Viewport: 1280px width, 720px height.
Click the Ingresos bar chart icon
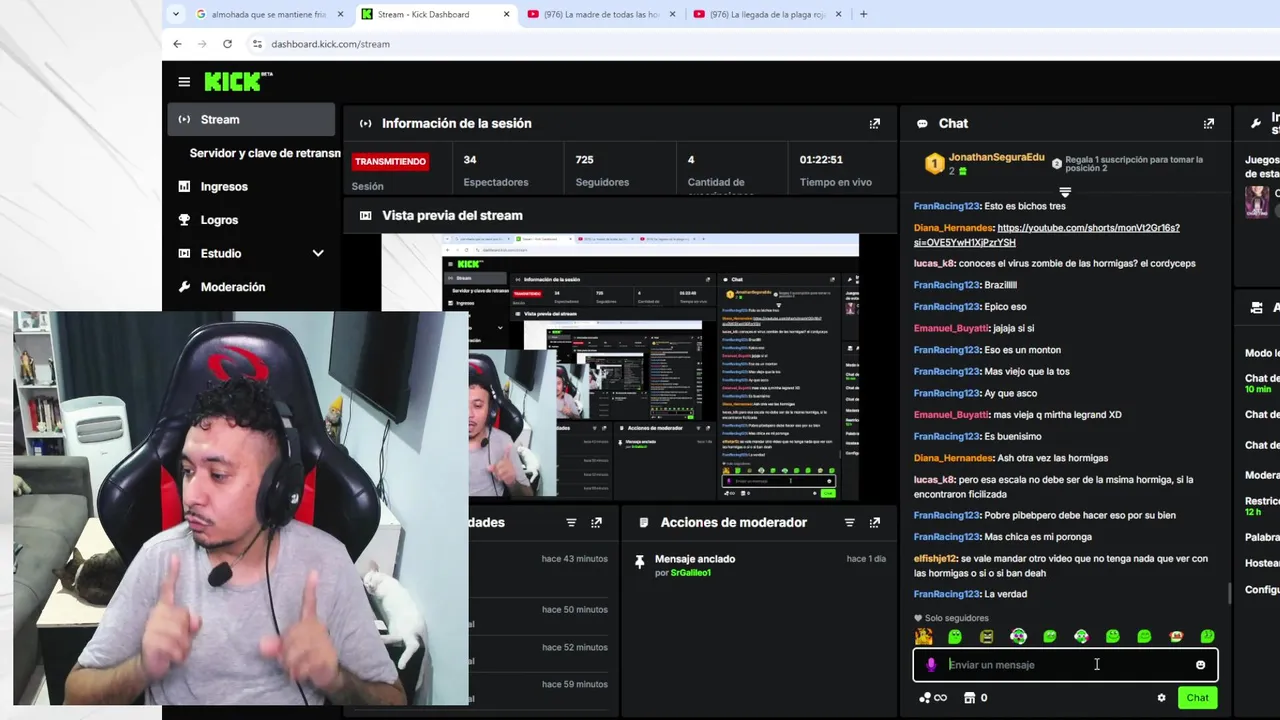(184, 187)
